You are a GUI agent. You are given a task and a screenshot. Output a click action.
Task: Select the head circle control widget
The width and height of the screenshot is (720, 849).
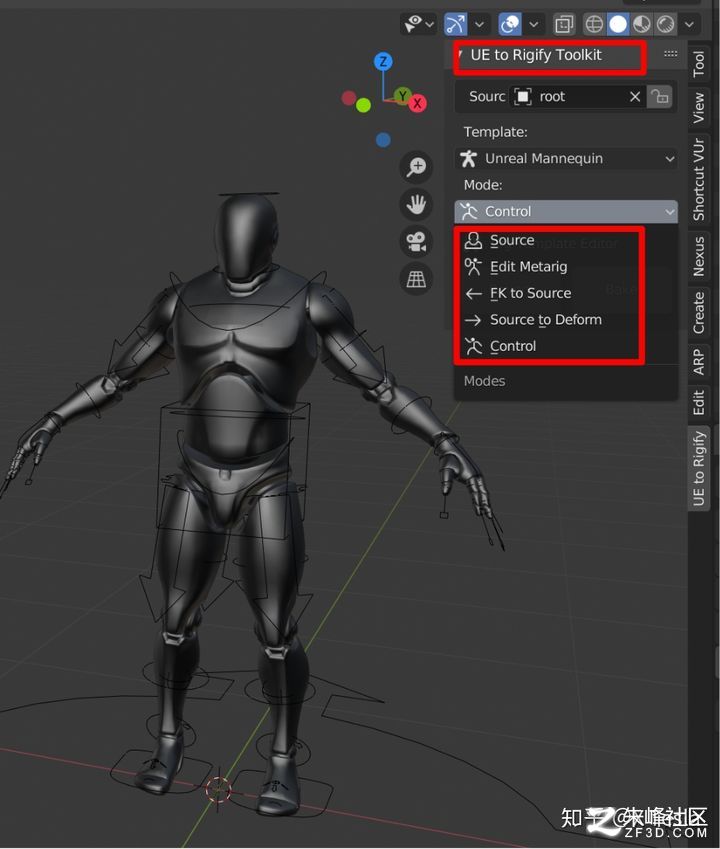pos(249,194)
